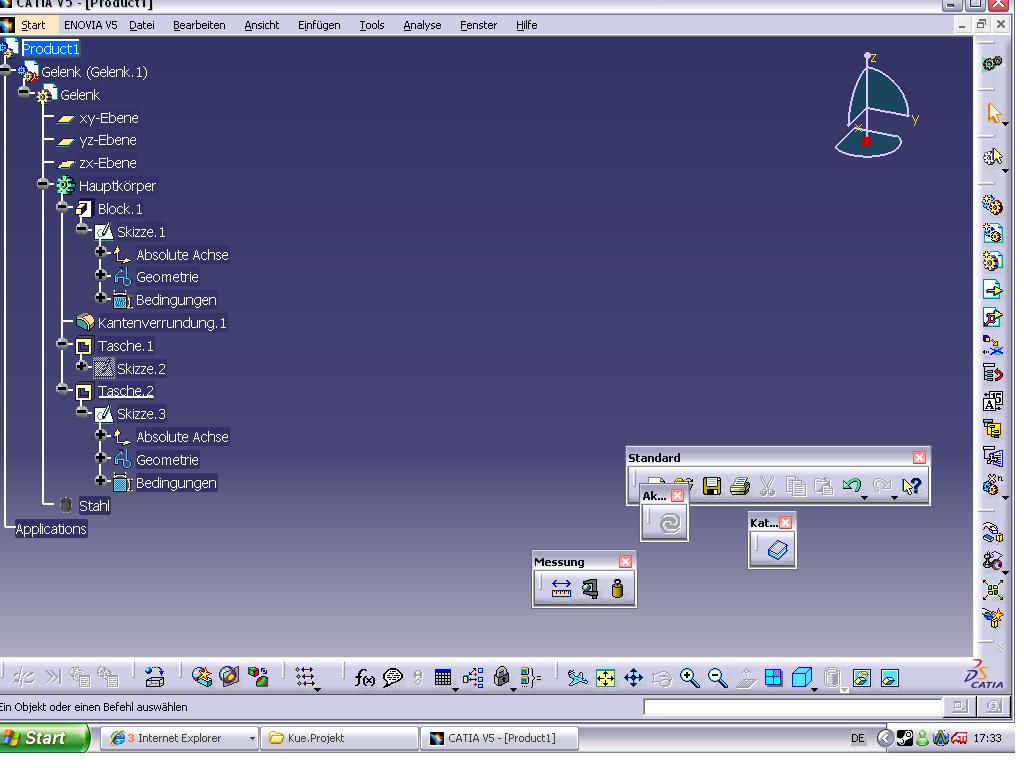Click the Fly Mode airplane icon
Viewport: 1024px width, 768px height.
(577, 678)
